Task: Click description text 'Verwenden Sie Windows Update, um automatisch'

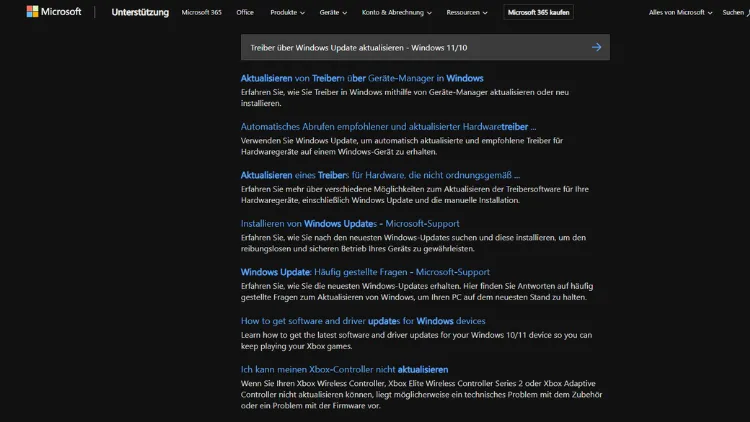Action: pos(402,146)
